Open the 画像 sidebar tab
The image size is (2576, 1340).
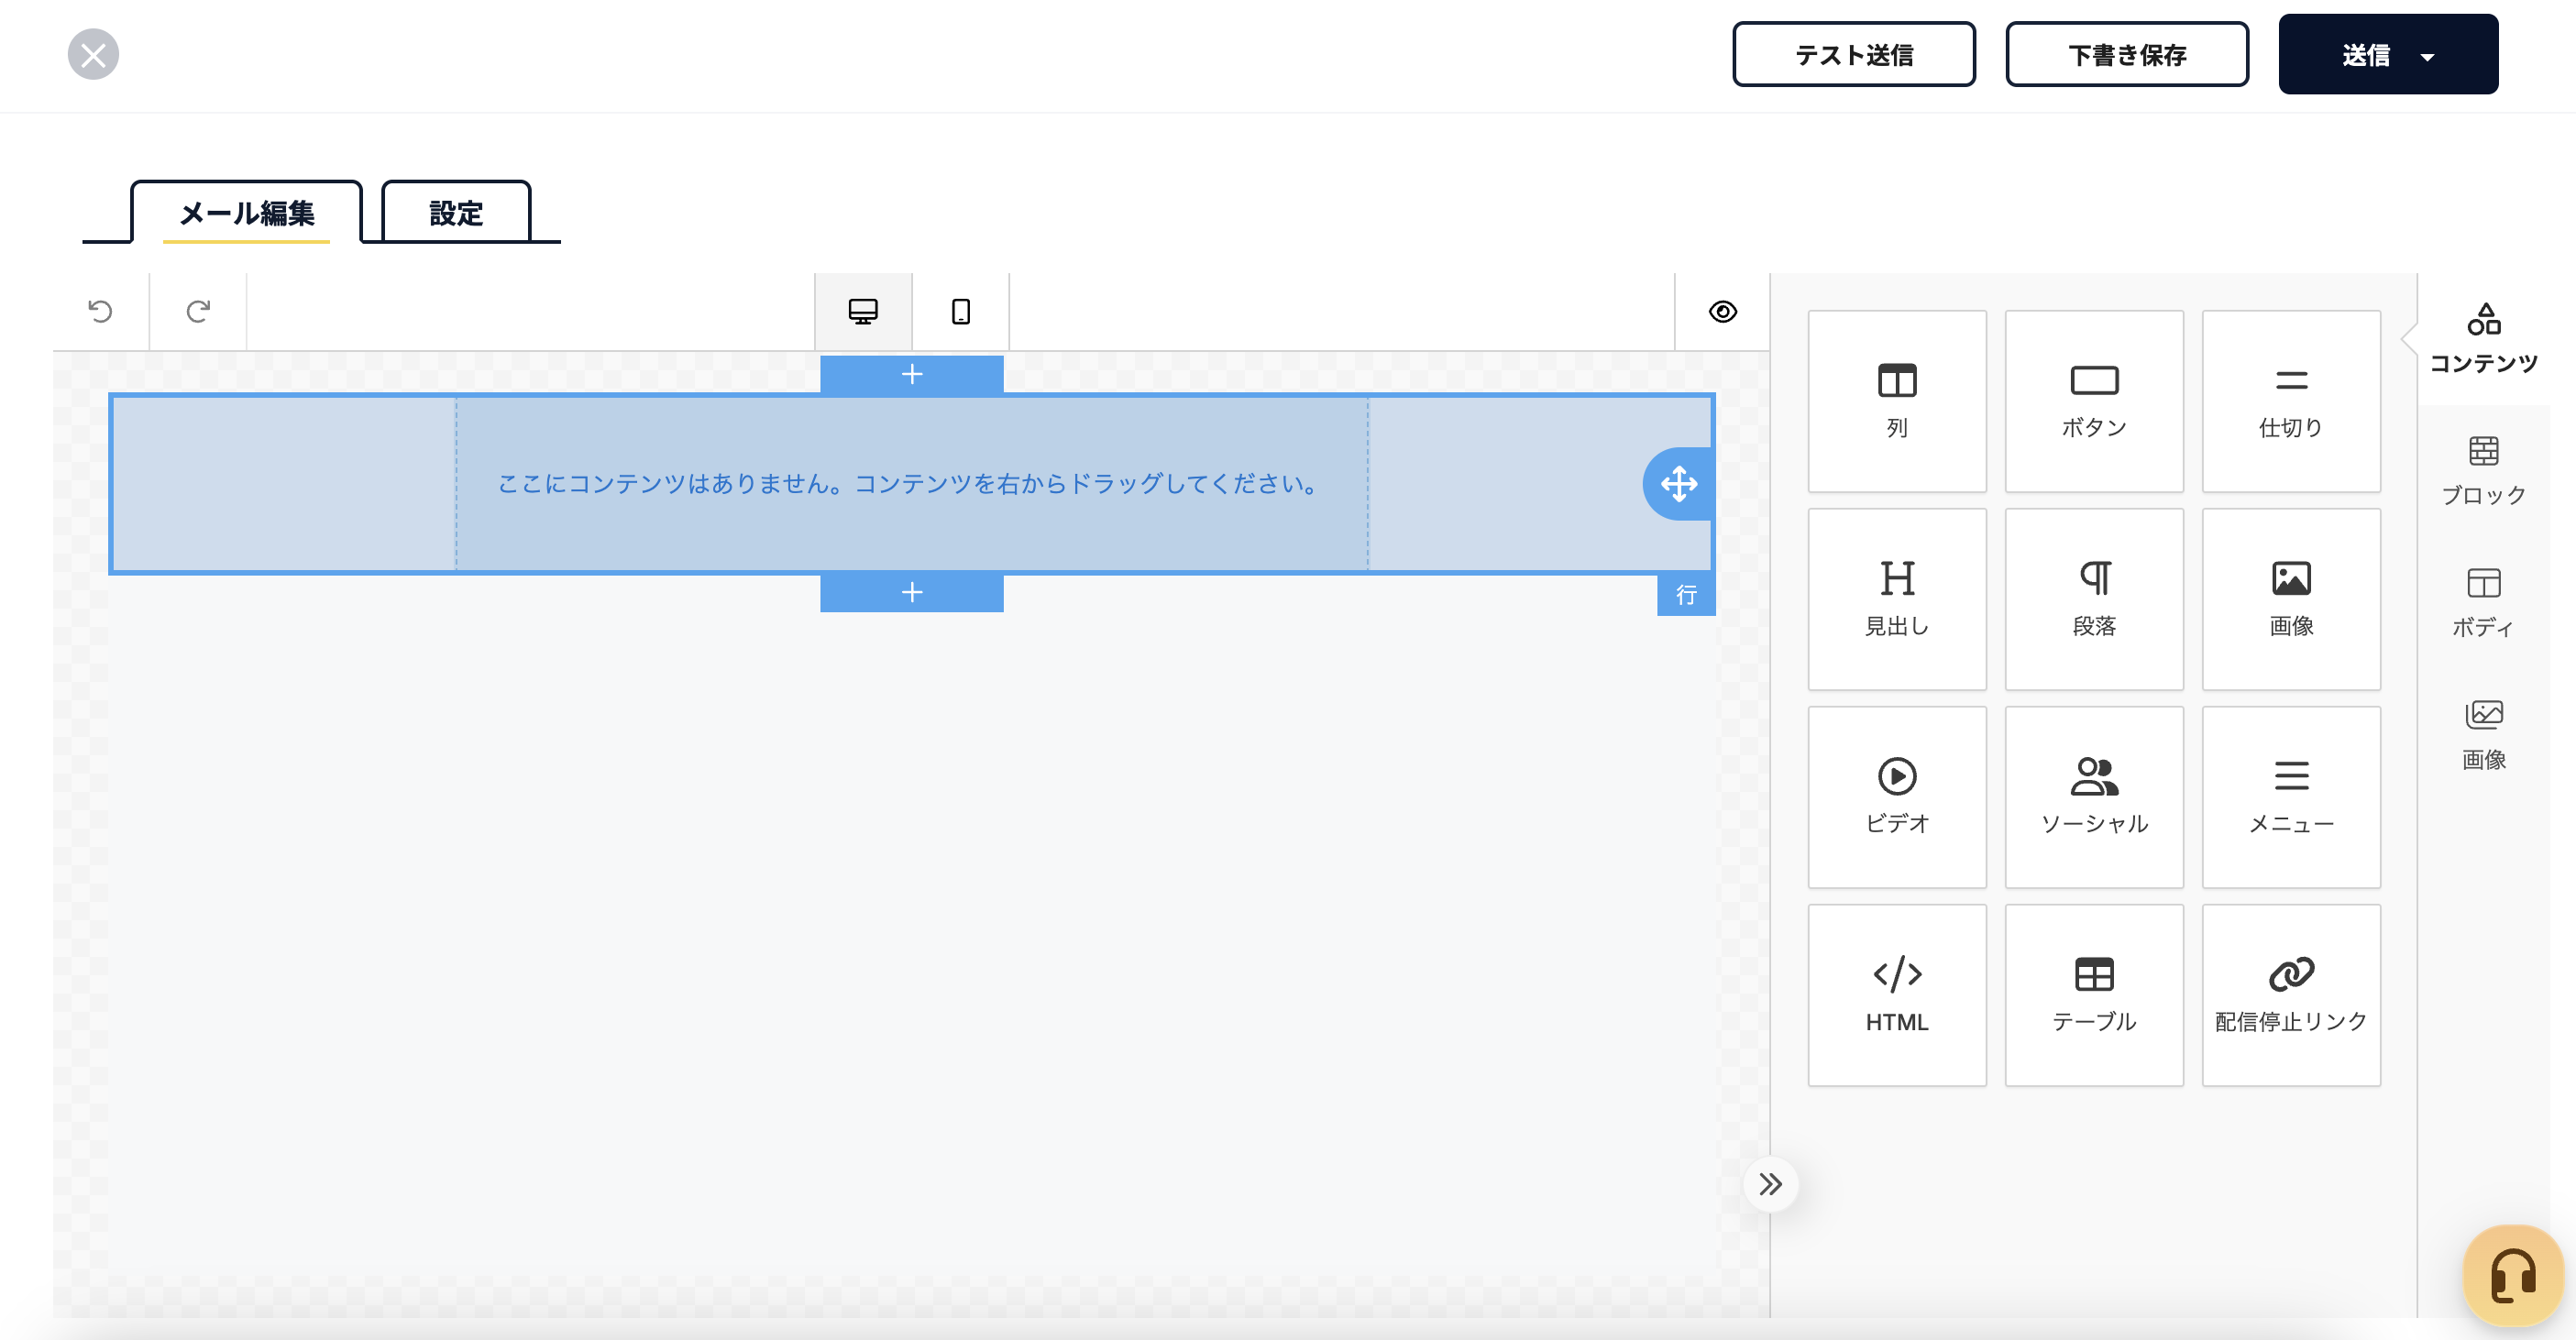point(2483,735)
